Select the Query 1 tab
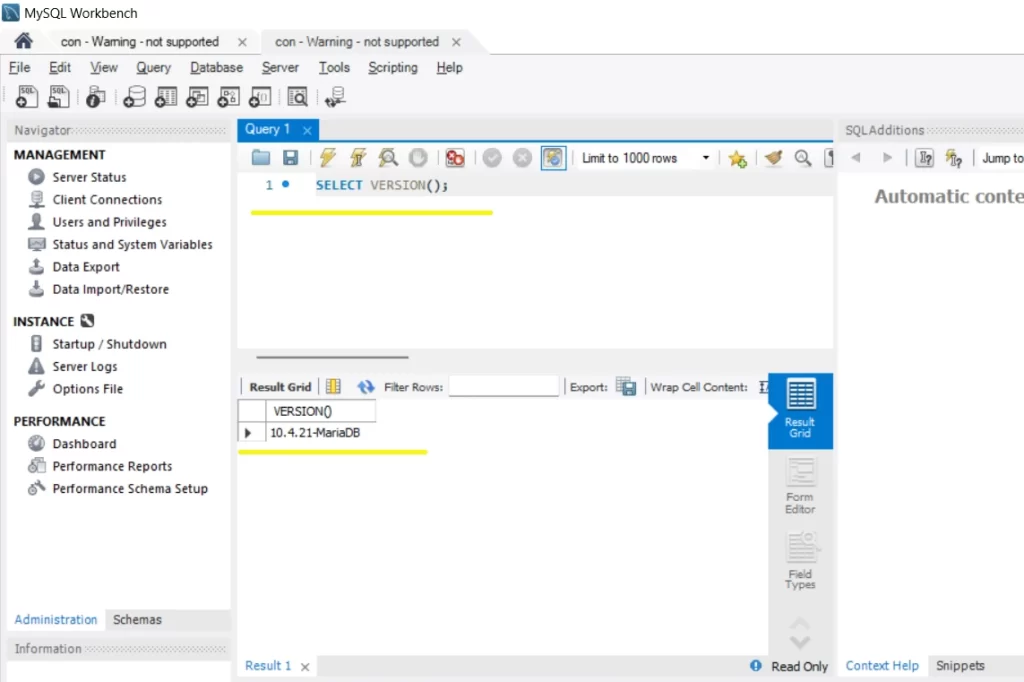The height and width of the screenshot is (682, 1024). point(267,129)
